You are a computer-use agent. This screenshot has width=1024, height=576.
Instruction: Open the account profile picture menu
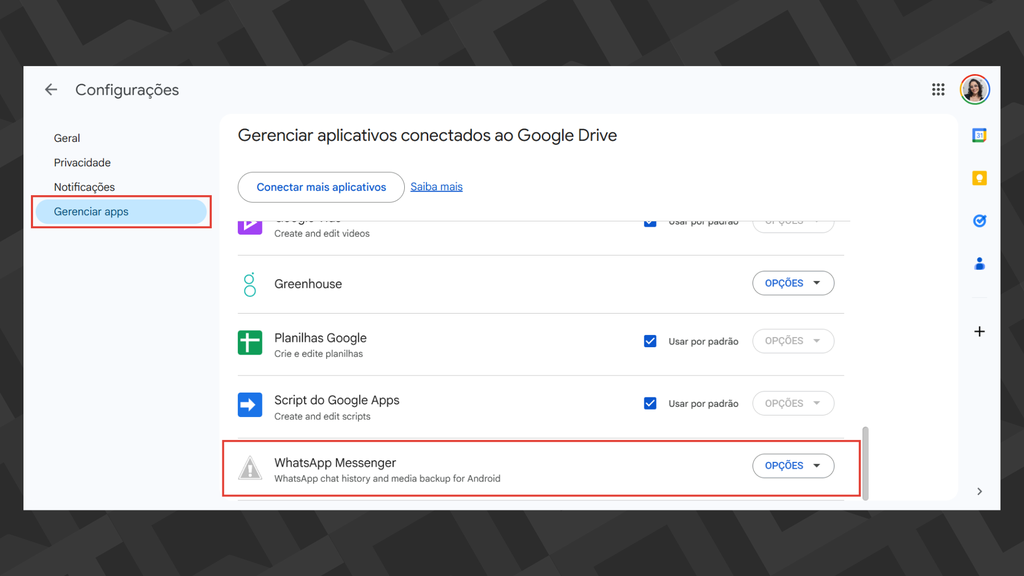tap(974, 89)
